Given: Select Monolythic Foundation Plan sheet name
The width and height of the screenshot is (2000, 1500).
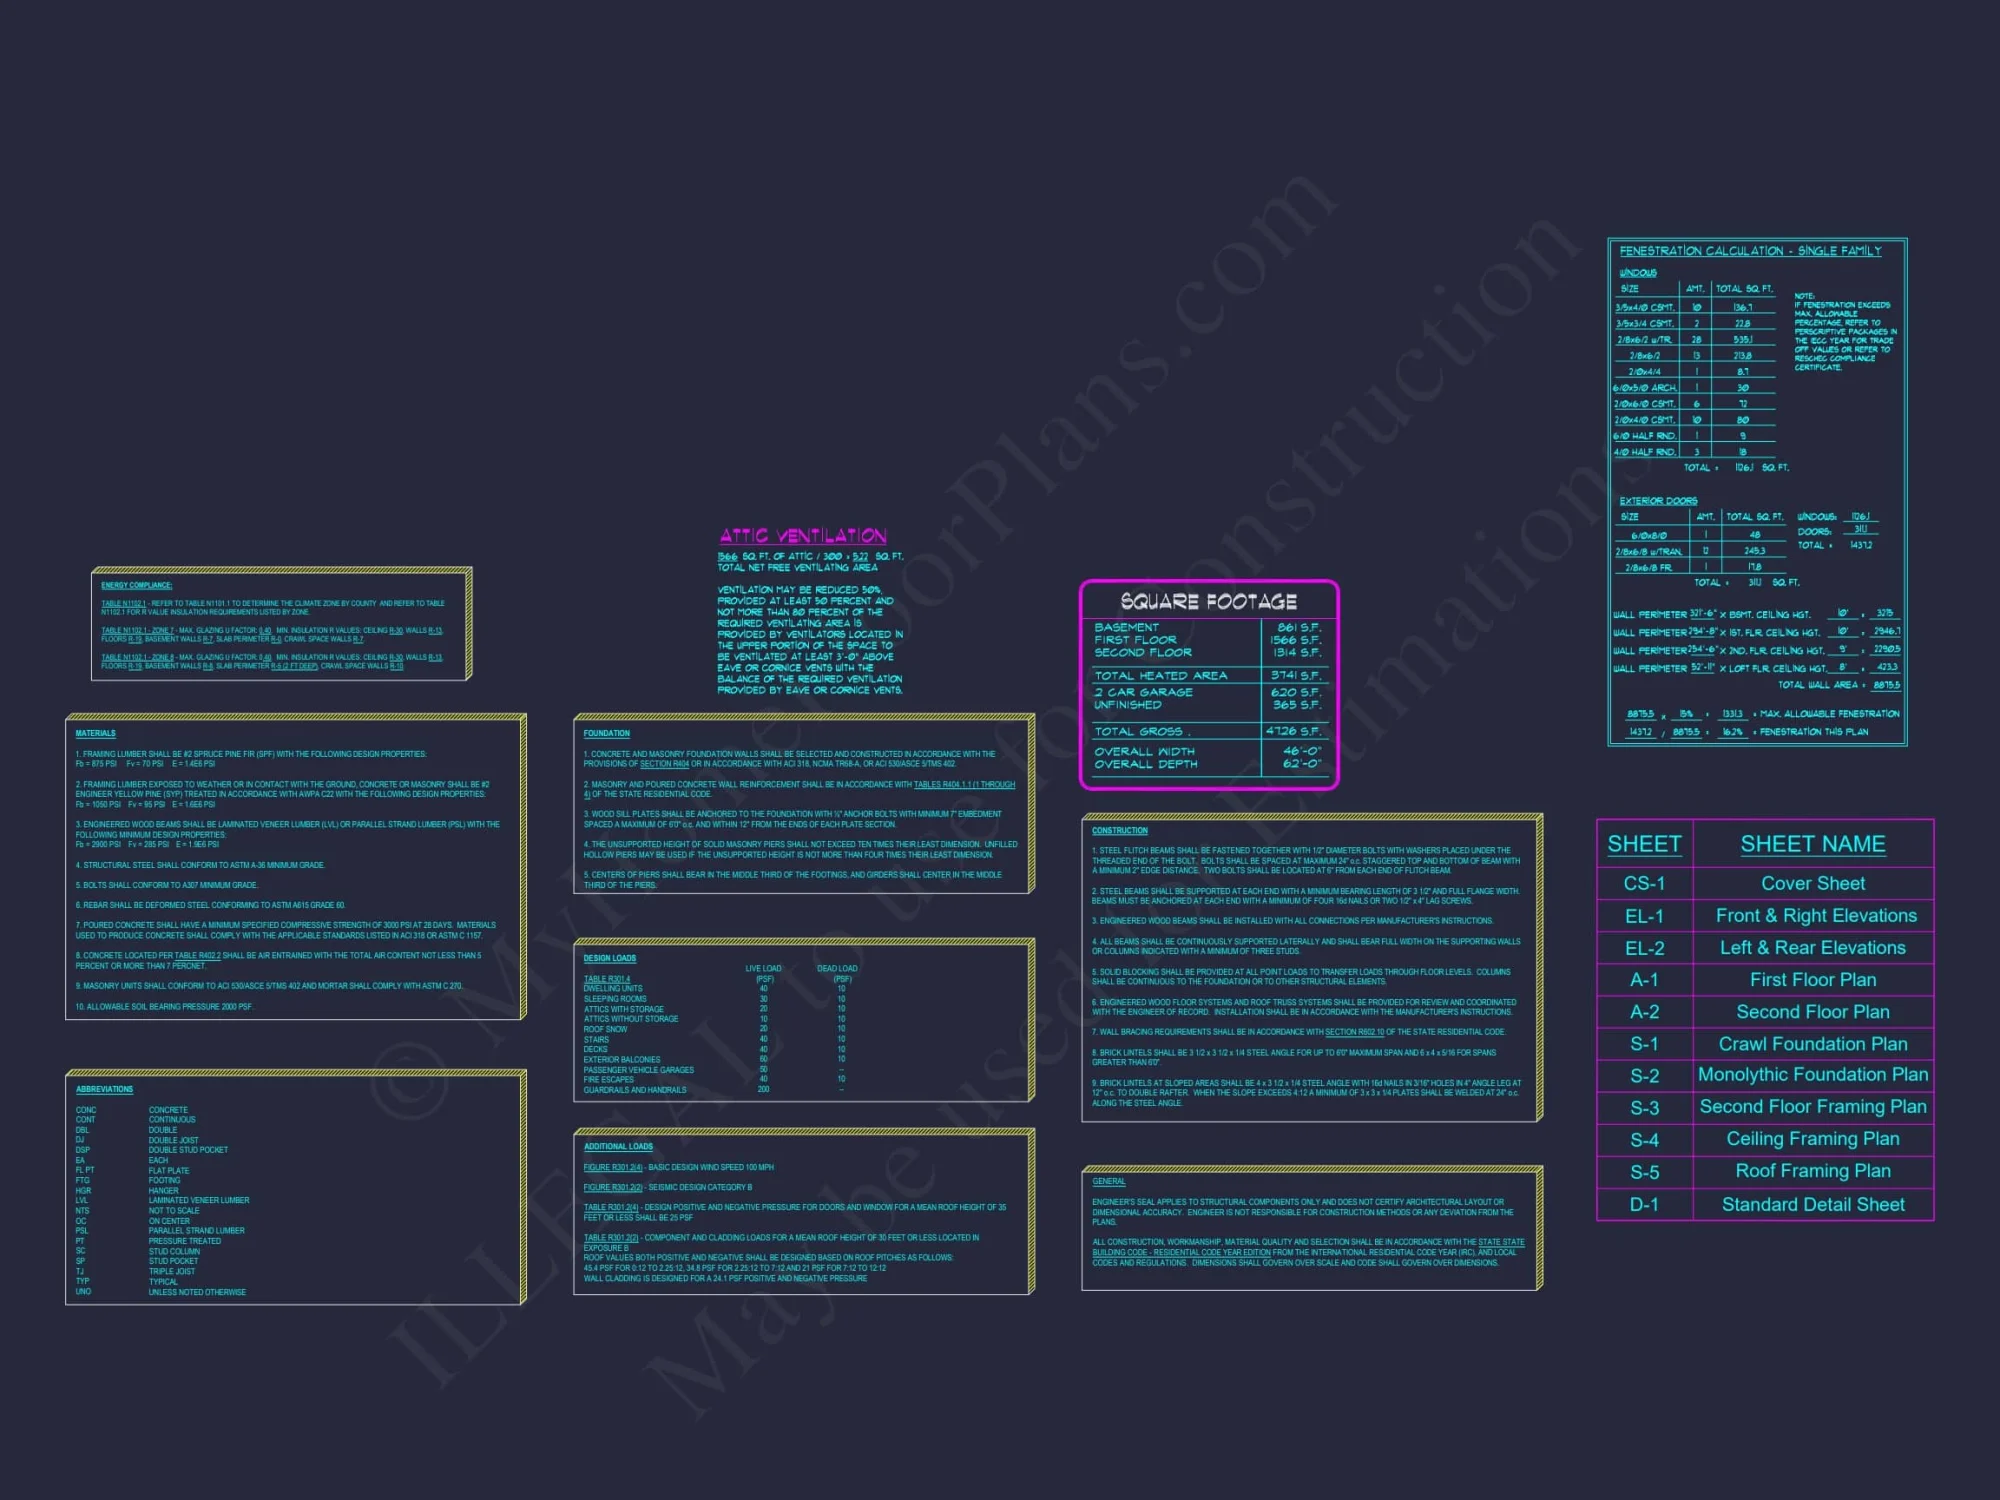Looking at the screenshot, I should point(1812,1074).
